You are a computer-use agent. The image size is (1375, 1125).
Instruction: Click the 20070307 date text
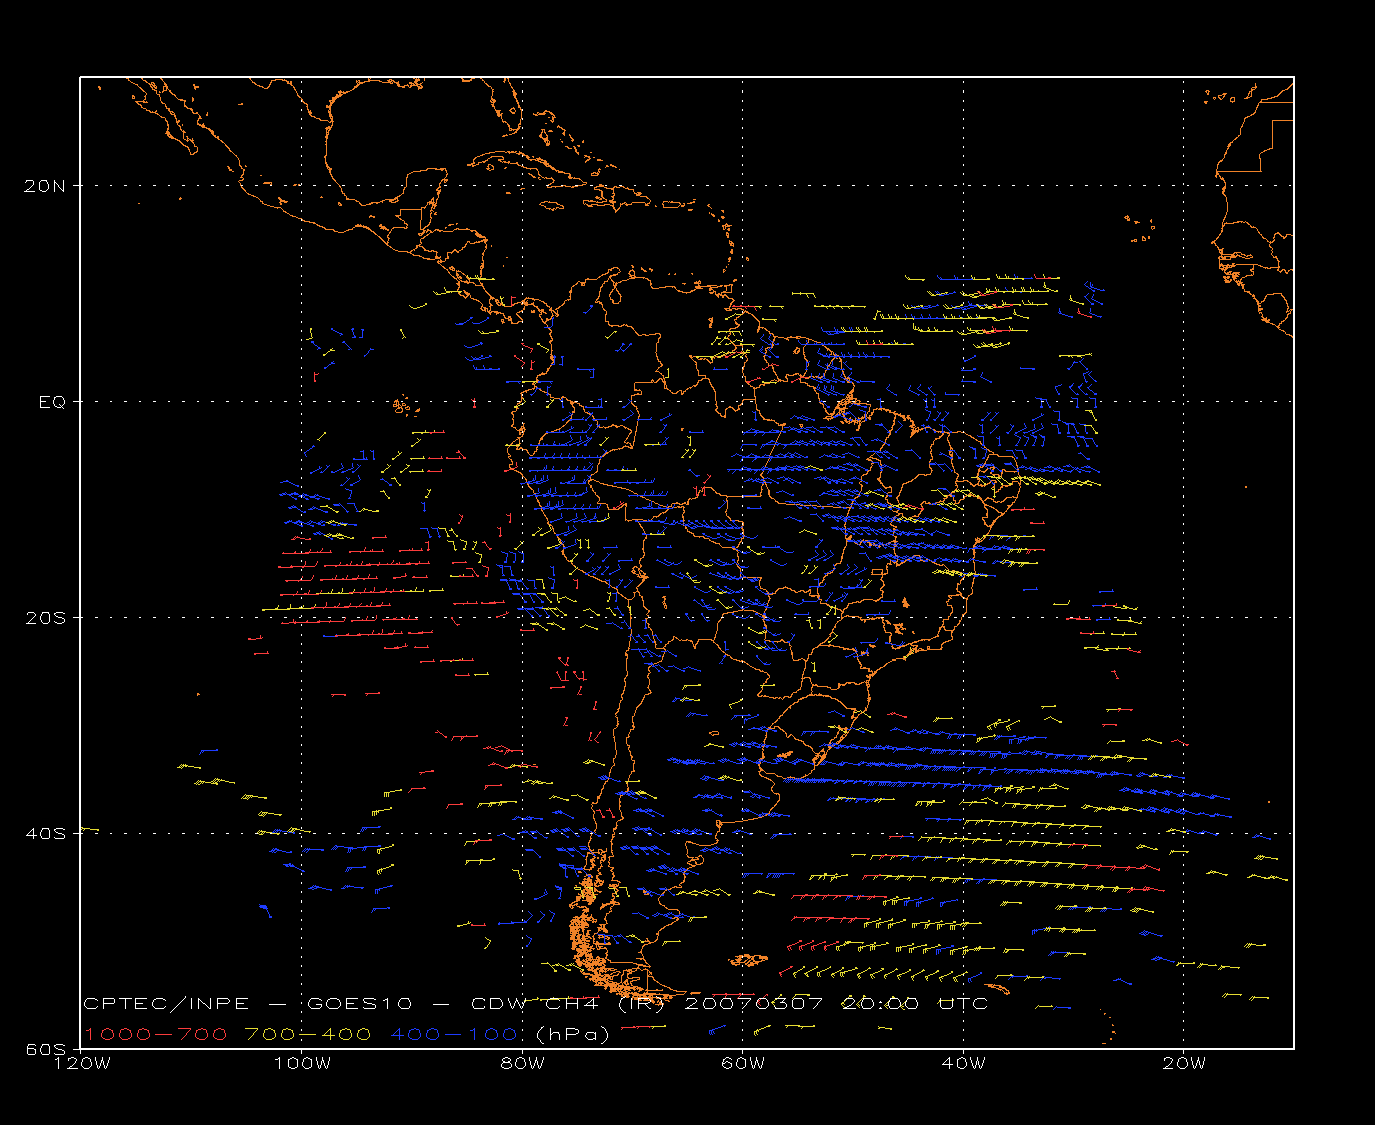[752, 1004]
